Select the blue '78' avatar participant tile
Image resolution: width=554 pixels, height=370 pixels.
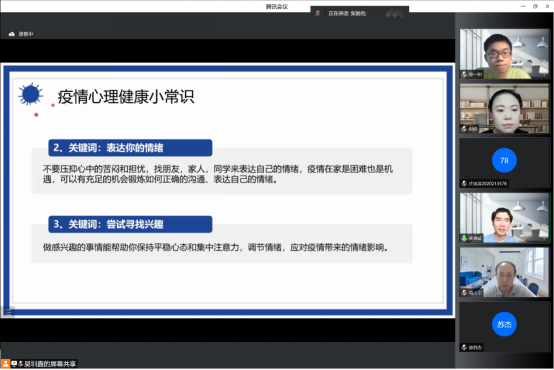[x=504, y=163]
